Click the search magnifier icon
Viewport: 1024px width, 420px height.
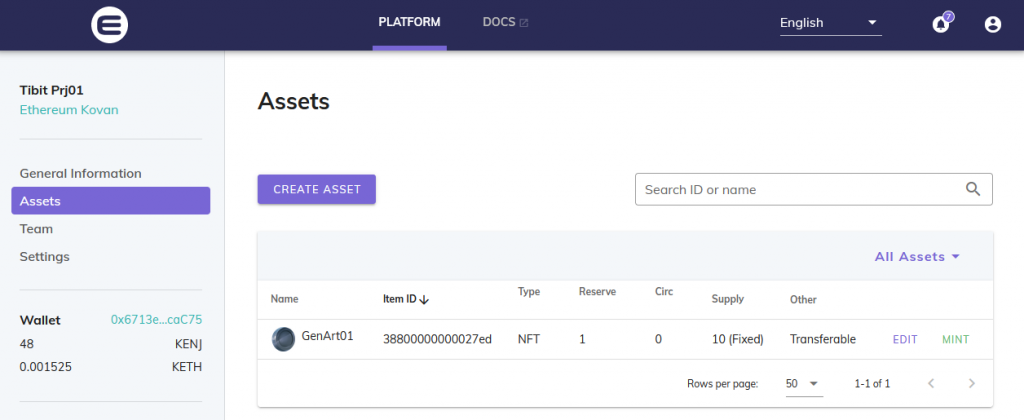point(973,189)
